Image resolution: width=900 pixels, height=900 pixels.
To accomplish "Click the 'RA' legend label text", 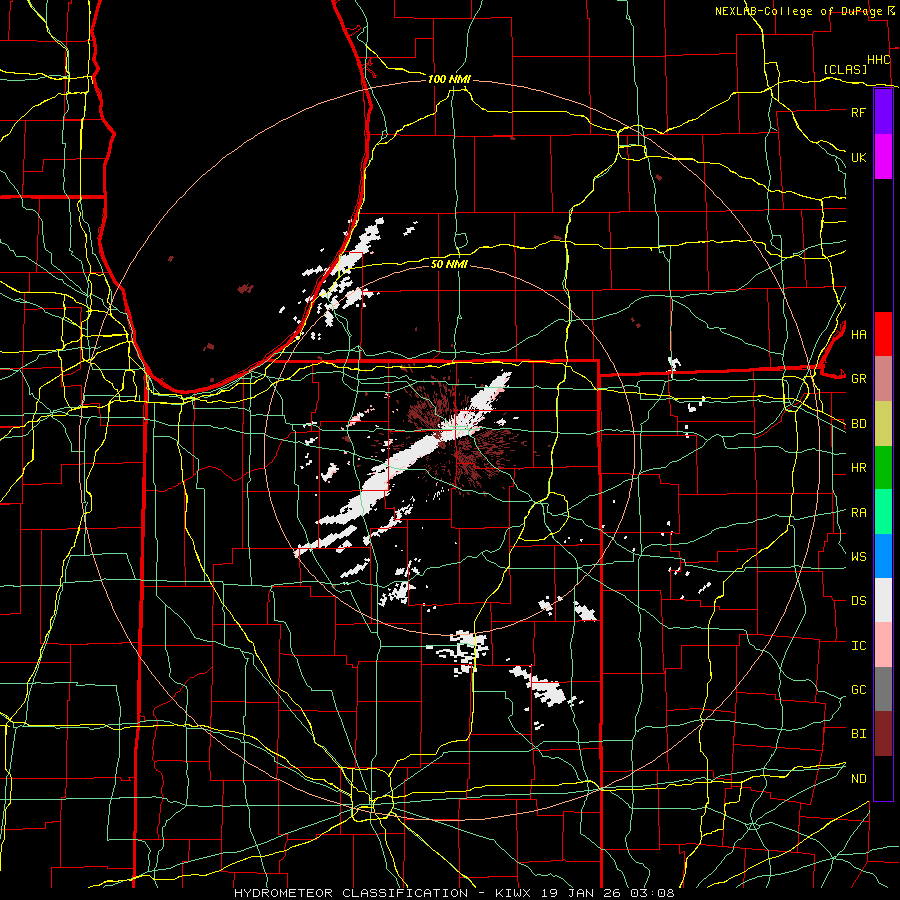I will pos(858,513).
